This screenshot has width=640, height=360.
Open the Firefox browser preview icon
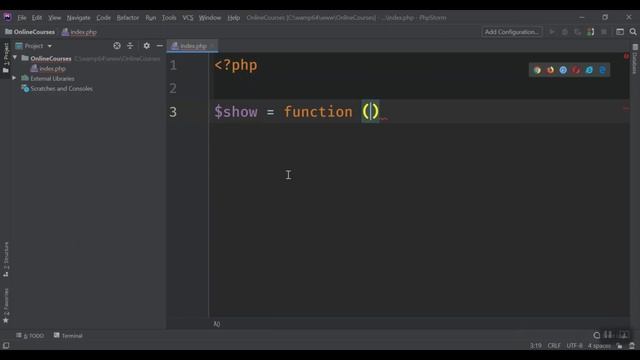pos(550,70)
